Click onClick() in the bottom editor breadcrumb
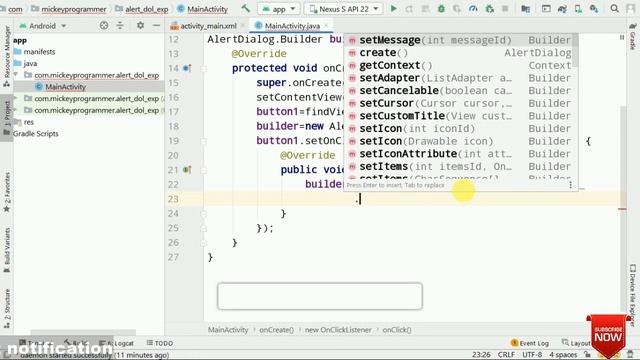The image size is (640, 360). click(397, 329)
